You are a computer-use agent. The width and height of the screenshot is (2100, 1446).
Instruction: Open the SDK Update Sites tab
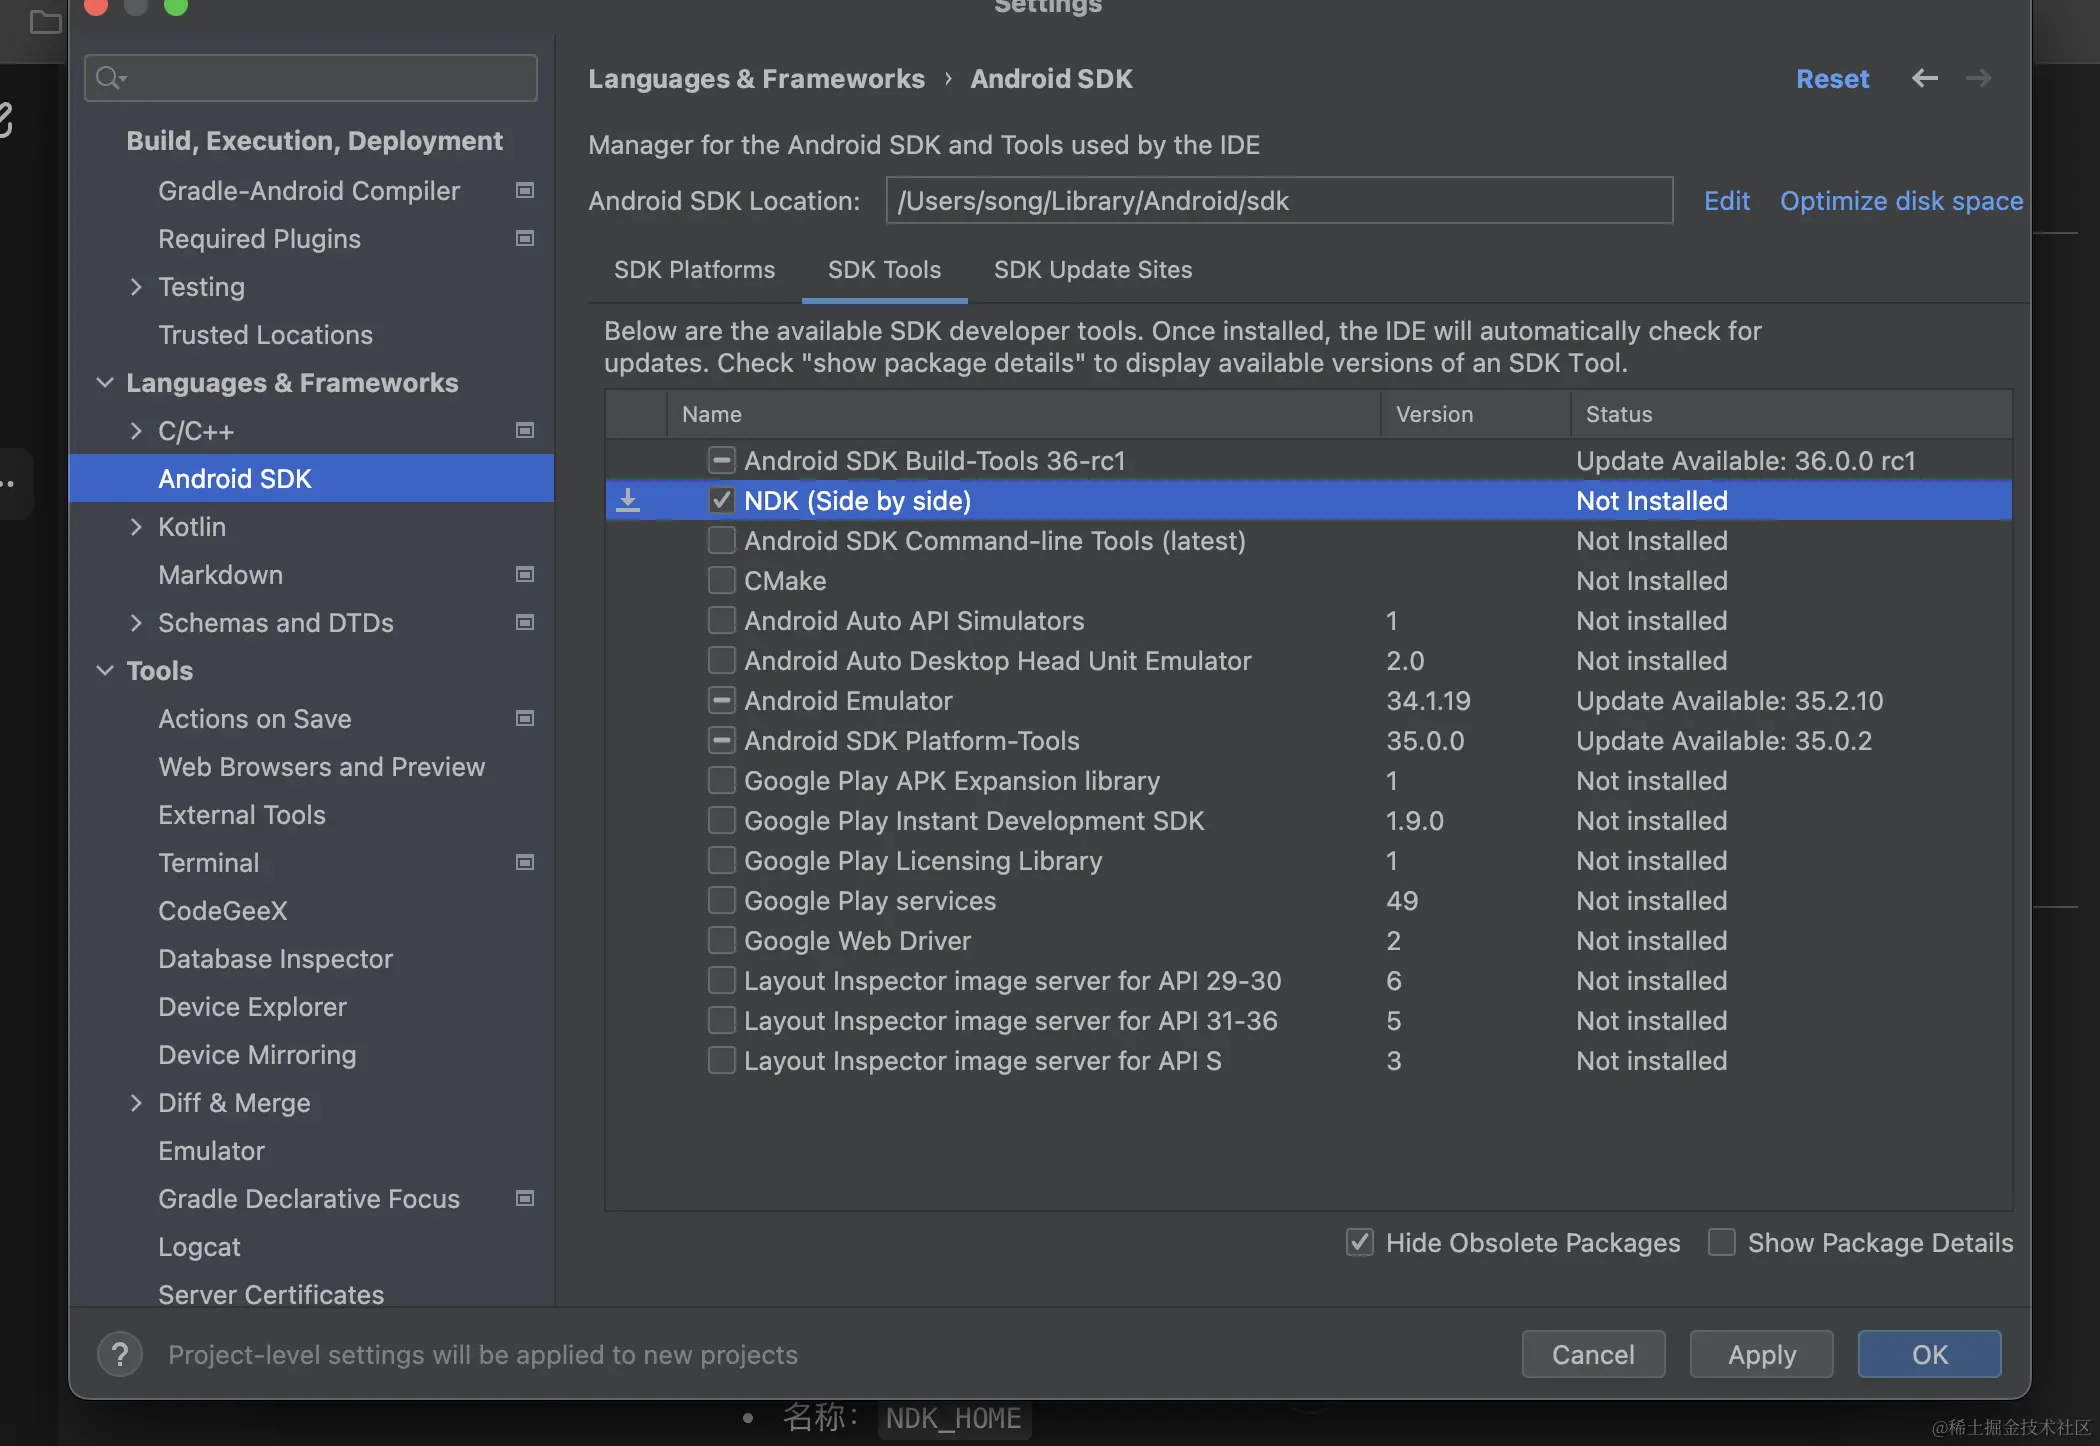coord(1092,270)
